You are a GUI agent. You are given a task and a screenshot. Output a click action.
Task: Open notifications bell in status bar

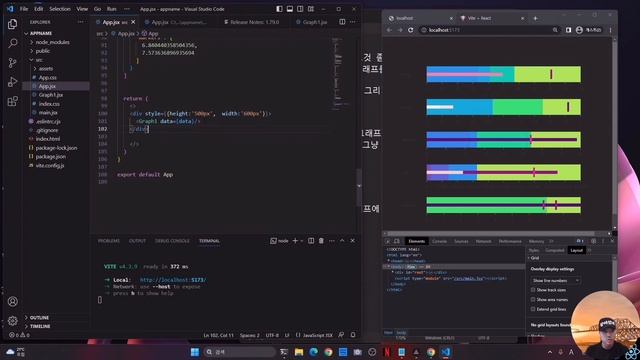point(353,335)
